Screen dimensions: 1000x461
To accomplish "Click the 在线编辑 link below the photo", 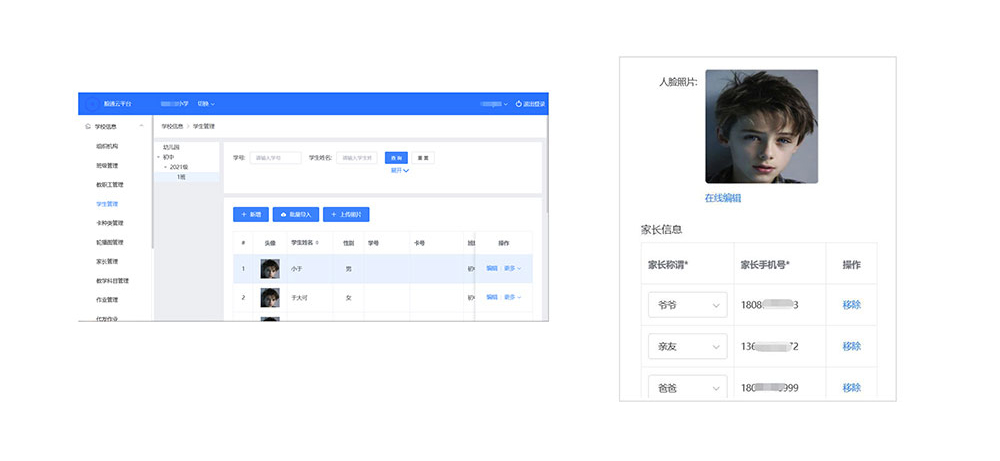I will click(x=722, y=198).
